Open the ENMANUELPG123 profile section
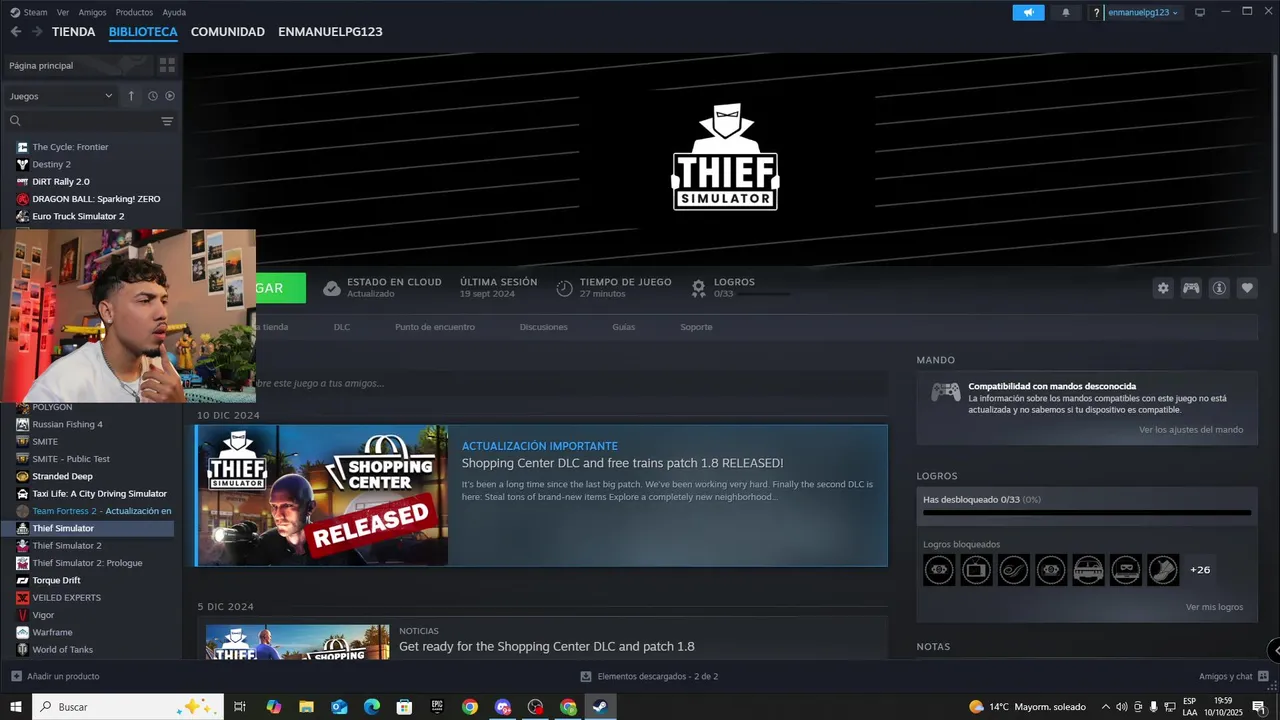Screen dimensions: 1280x720 coord(330,32)
